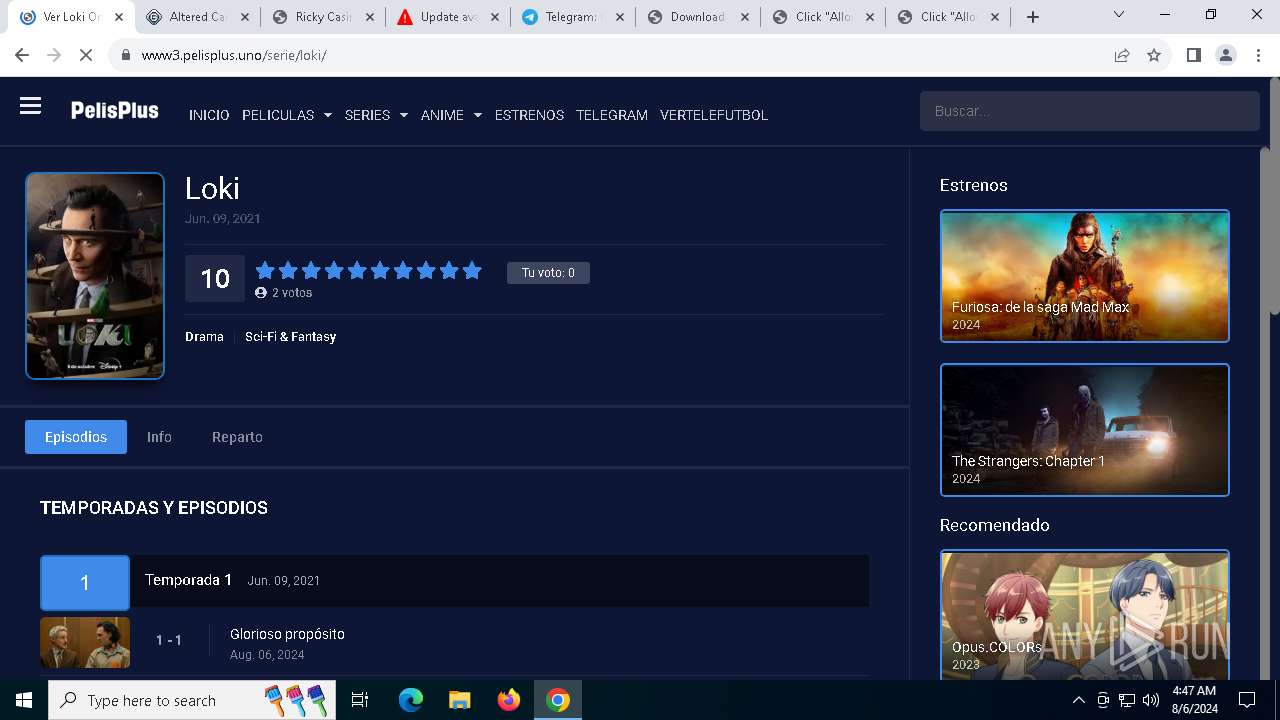Go back in browser history
The height and width of the screenshot is (720, 1280).
tap(22, 55)
